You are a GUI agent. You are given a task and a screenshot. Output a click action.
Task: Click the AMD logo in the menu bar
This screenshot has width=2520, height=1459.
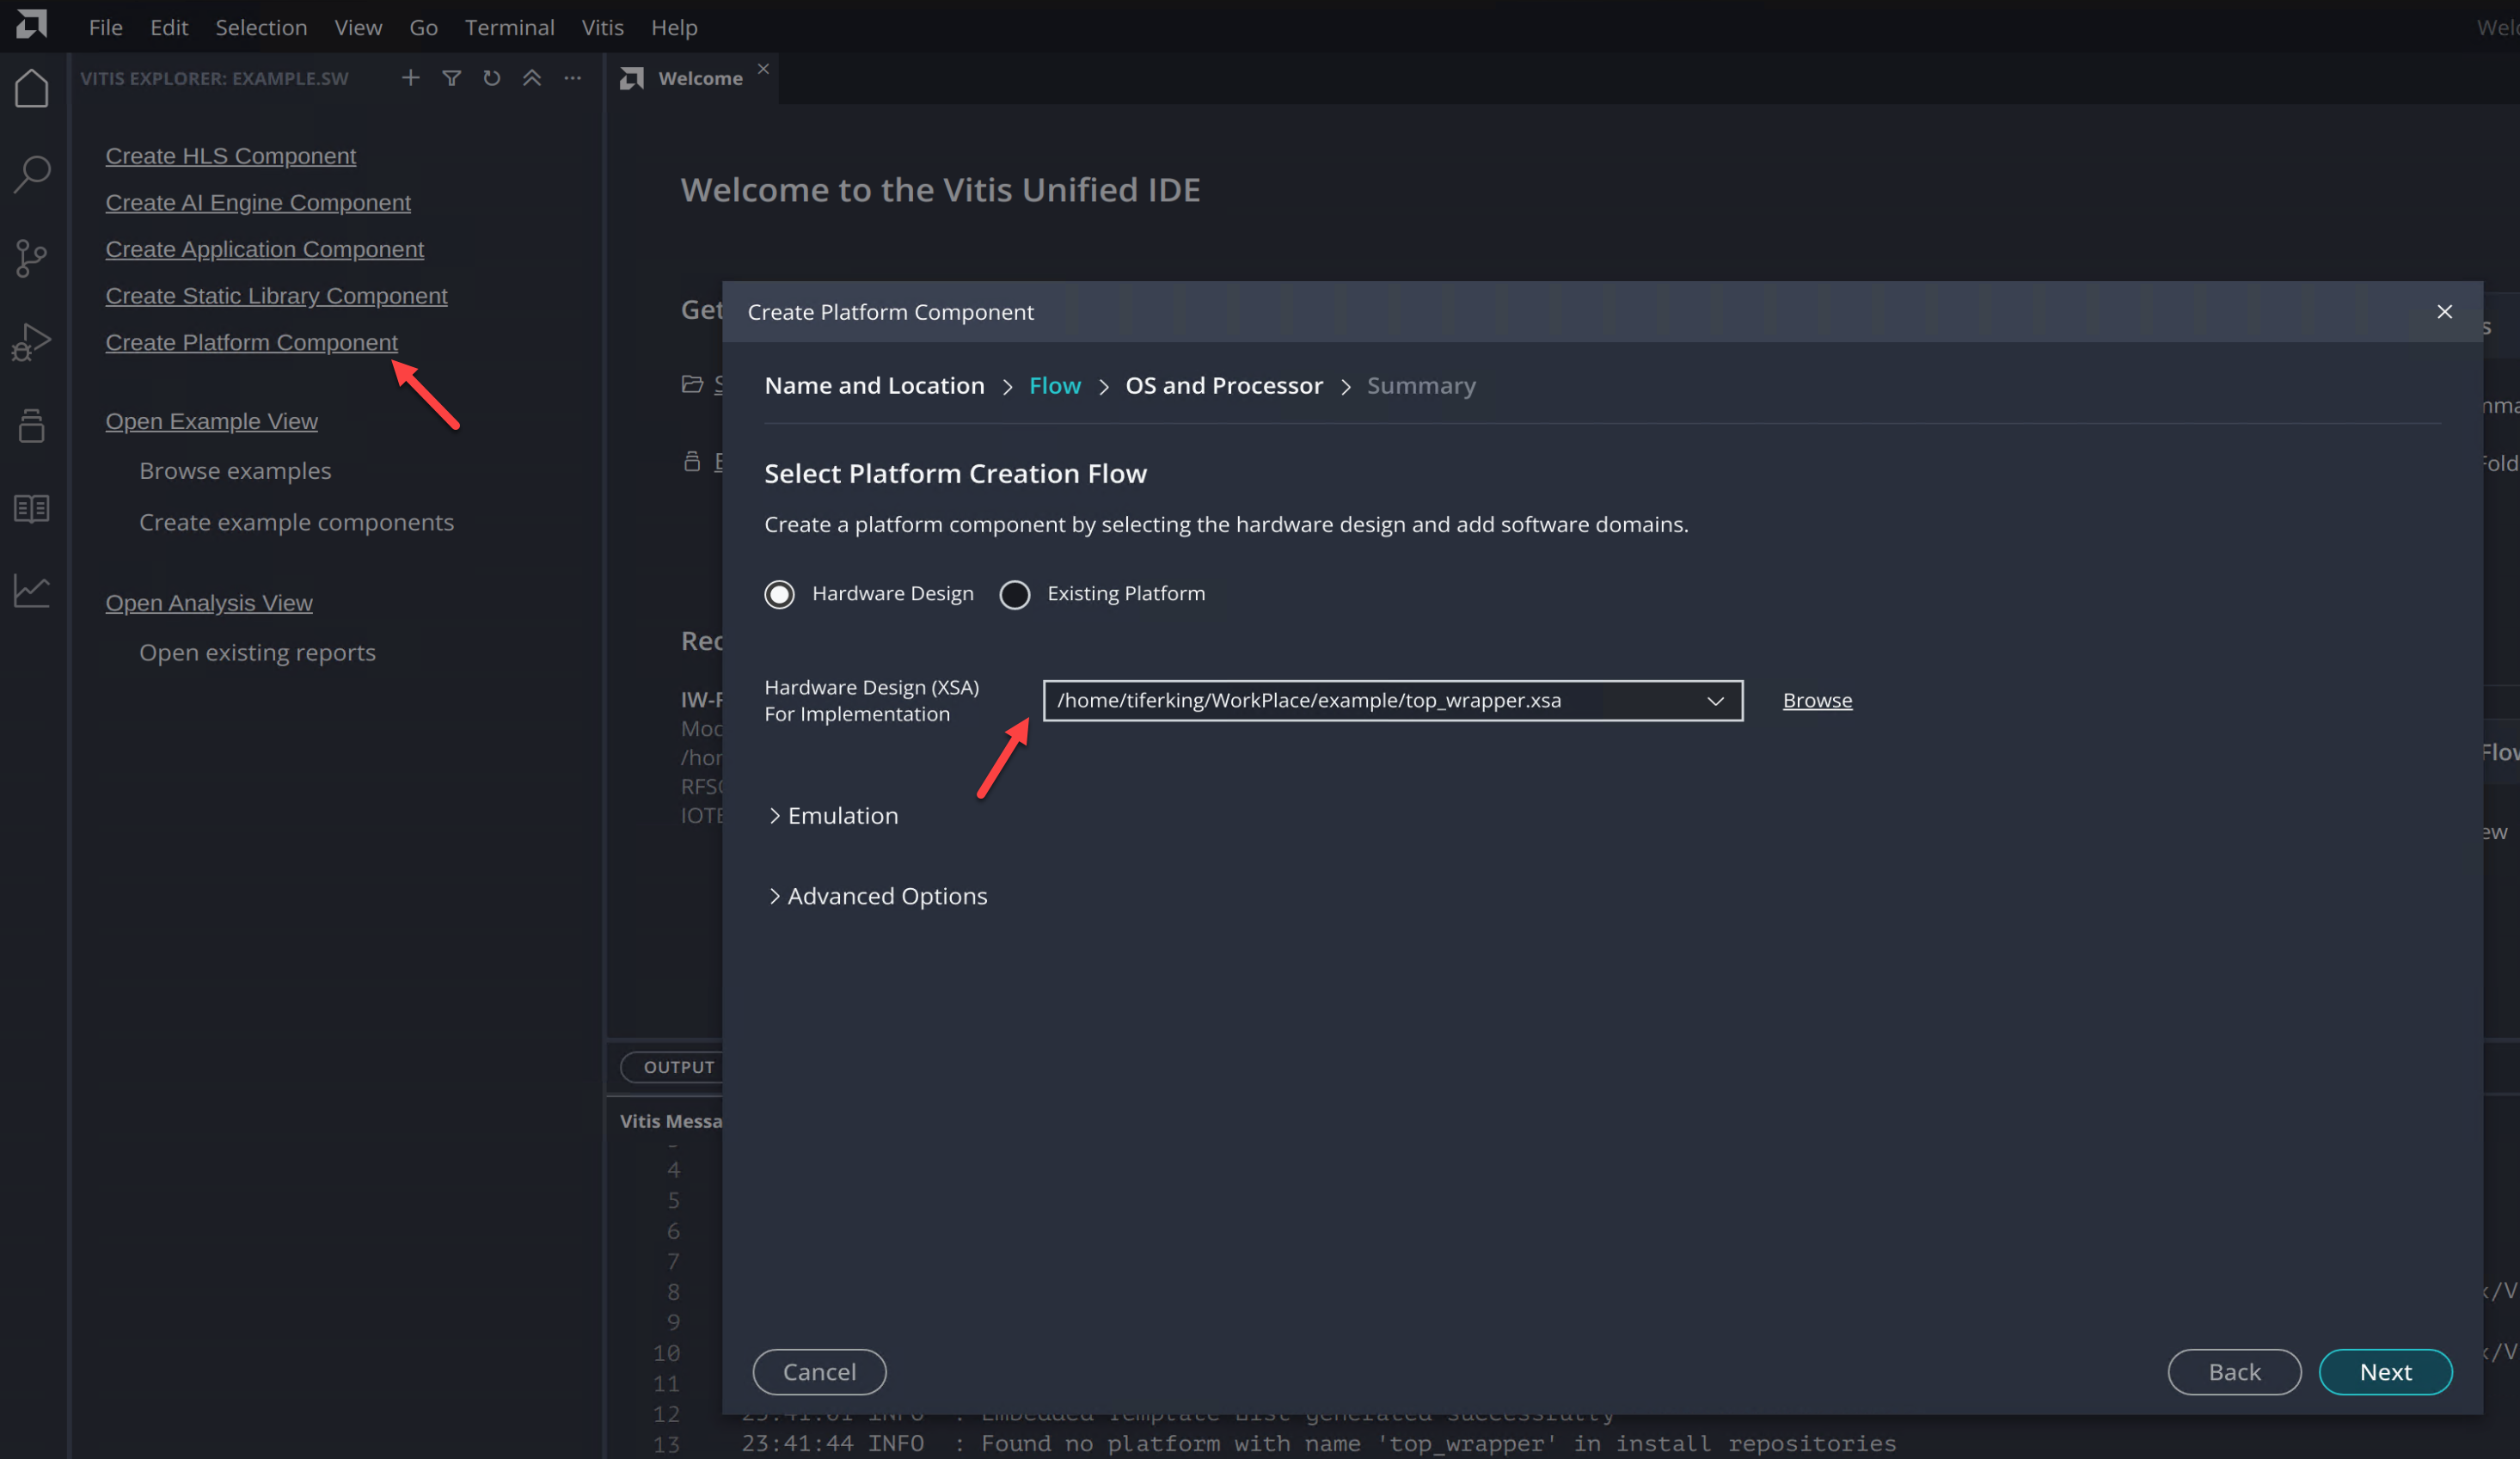pos(32,24)
